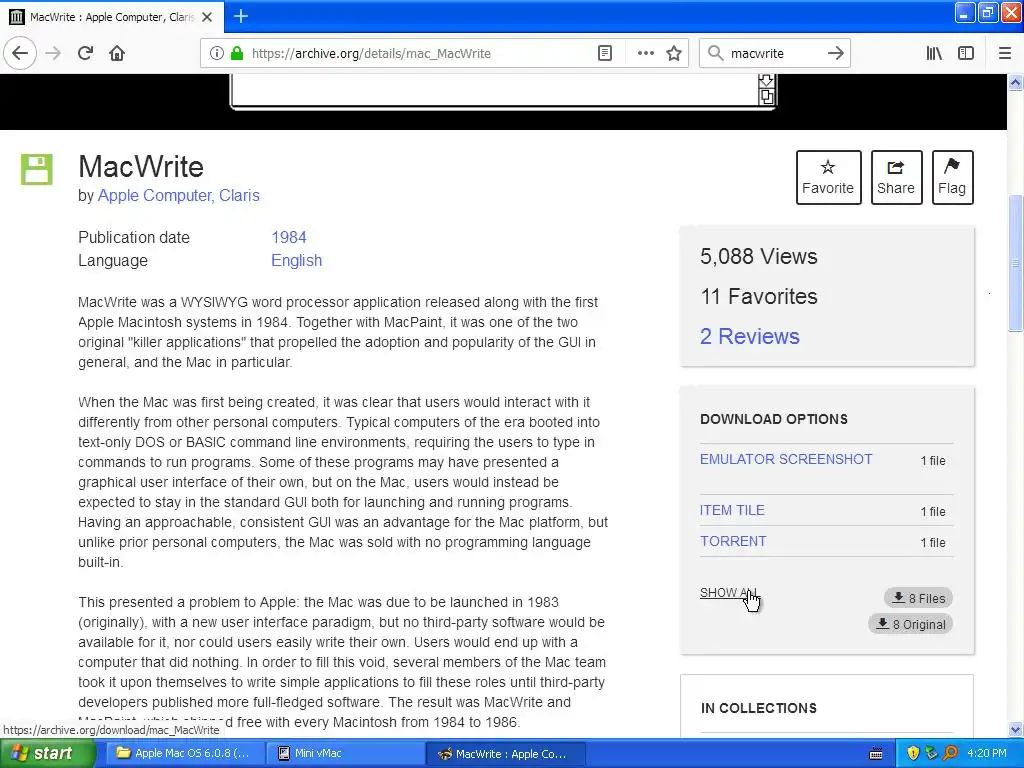Screen dimensions: 1024x768
Task: Open a new tab with plus button
Action: (x=241, y=16)
